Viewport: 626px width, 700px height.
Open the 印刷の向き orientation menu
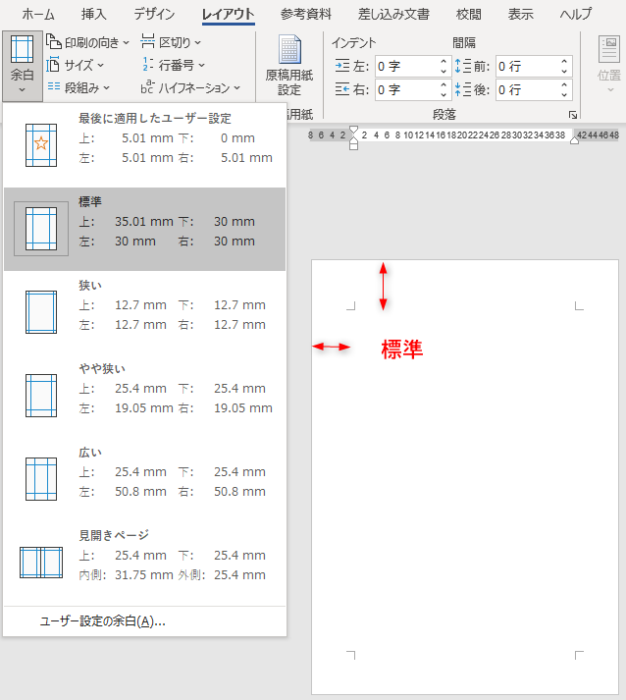tap(88, 42)
